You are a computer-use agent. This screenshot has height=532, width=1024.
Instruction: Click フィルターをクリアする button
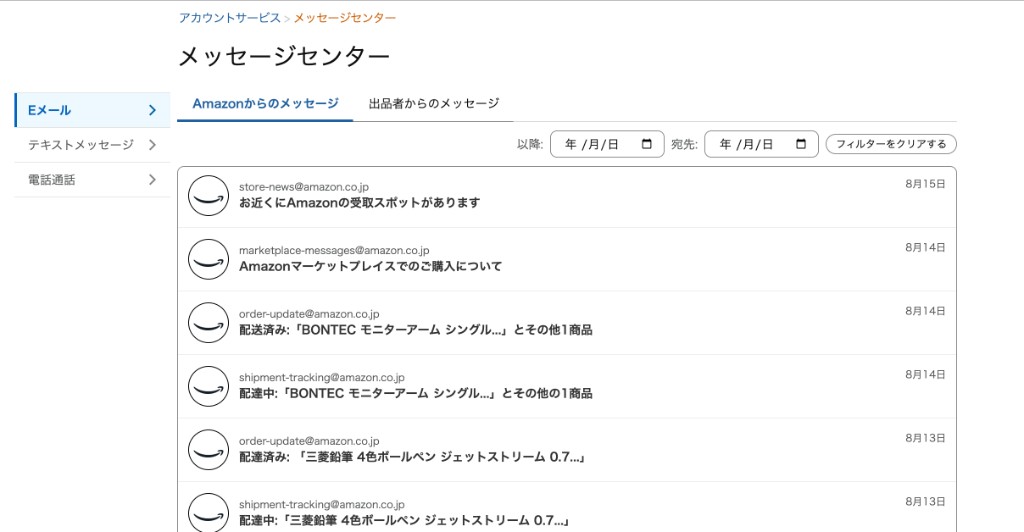(891, 144)
